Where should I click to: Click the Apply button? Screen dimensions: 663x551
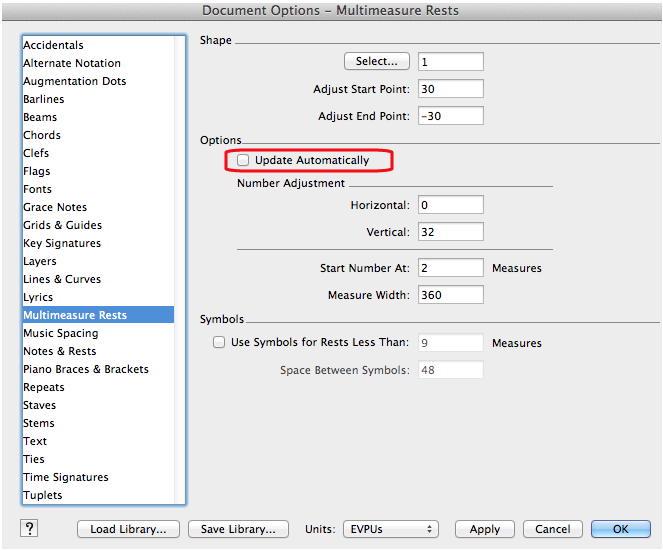tap(484, 529)
